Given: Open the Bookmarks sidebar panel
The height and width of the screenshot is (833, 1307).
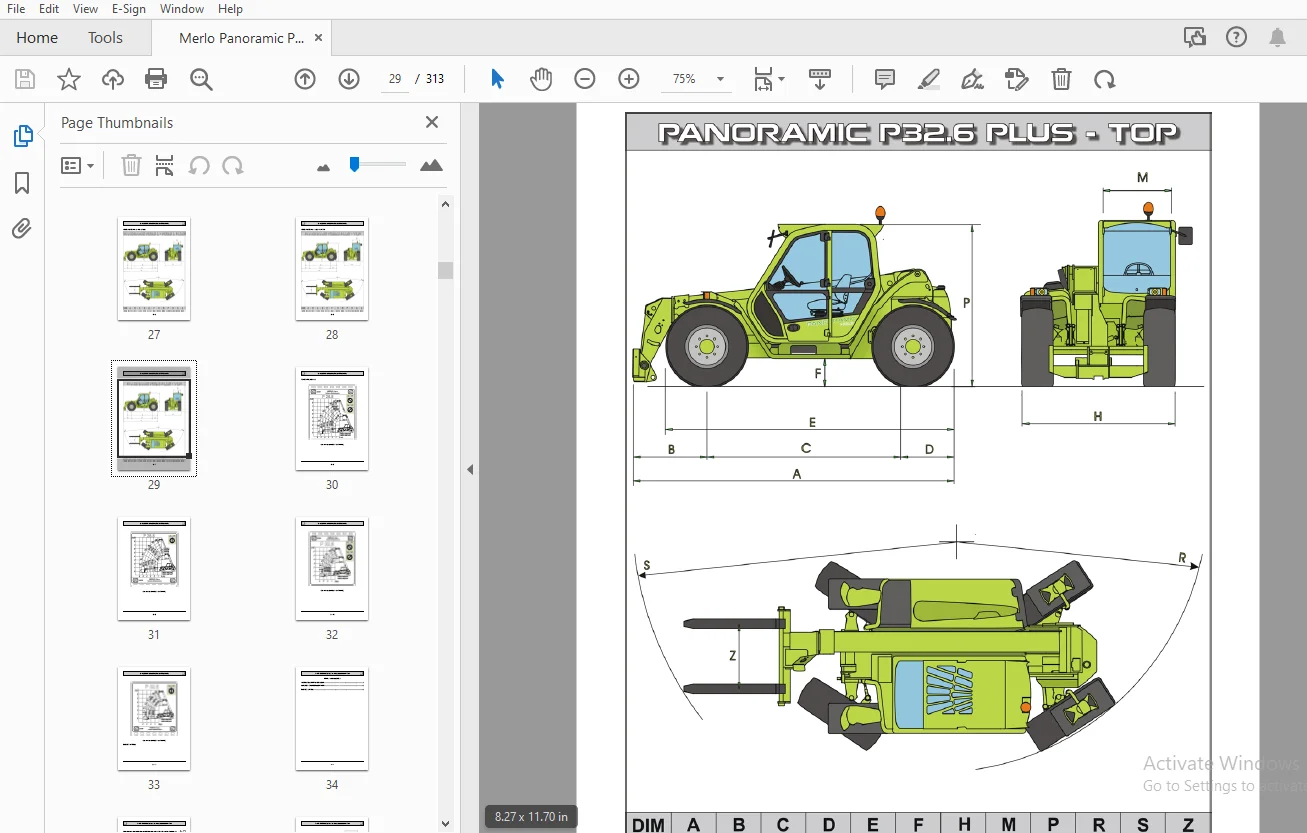Looking at the screenshot, I should pos(22,183).
